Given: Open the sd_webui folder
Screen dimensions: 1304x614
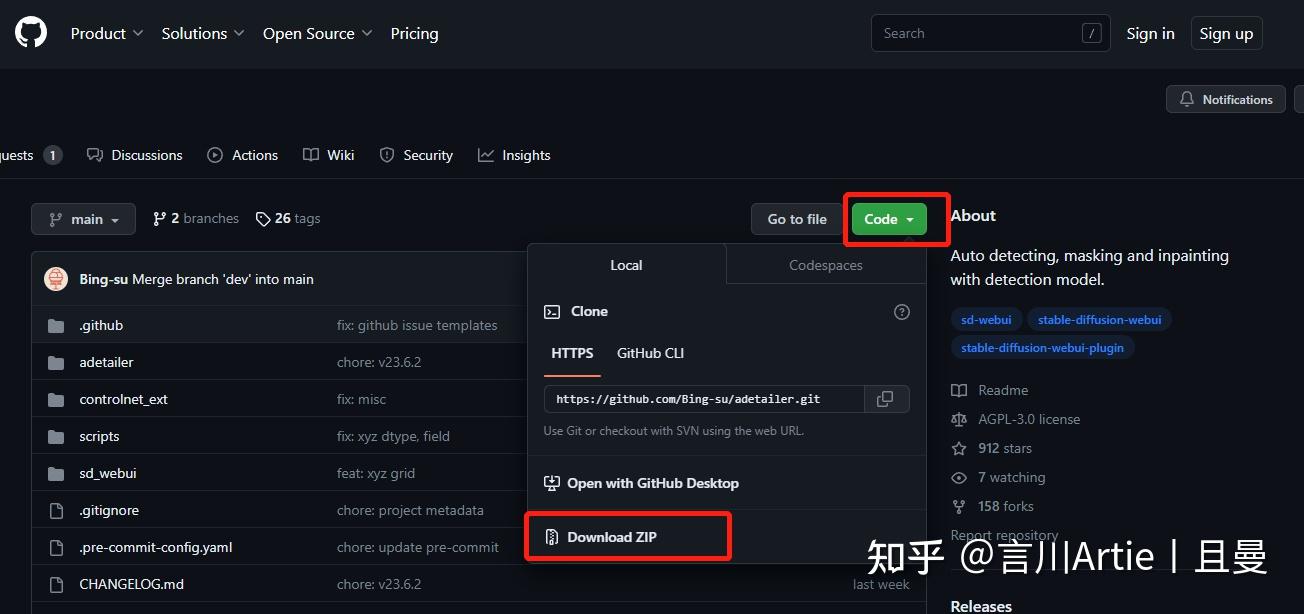Looking at the screenshot, I should pos(108,473).
